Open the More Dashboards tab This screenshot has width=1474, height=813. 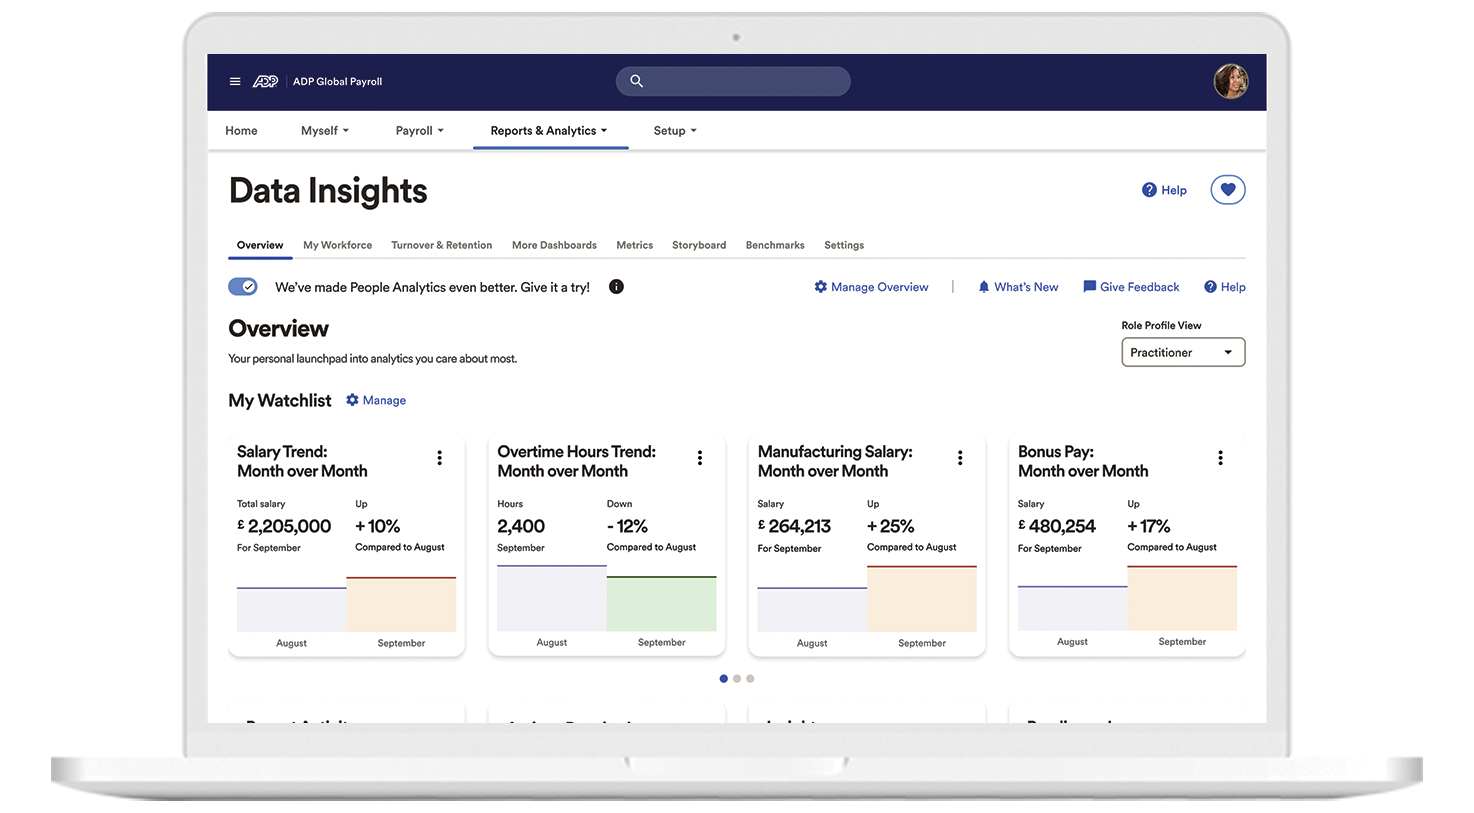(x=554, y=245)
